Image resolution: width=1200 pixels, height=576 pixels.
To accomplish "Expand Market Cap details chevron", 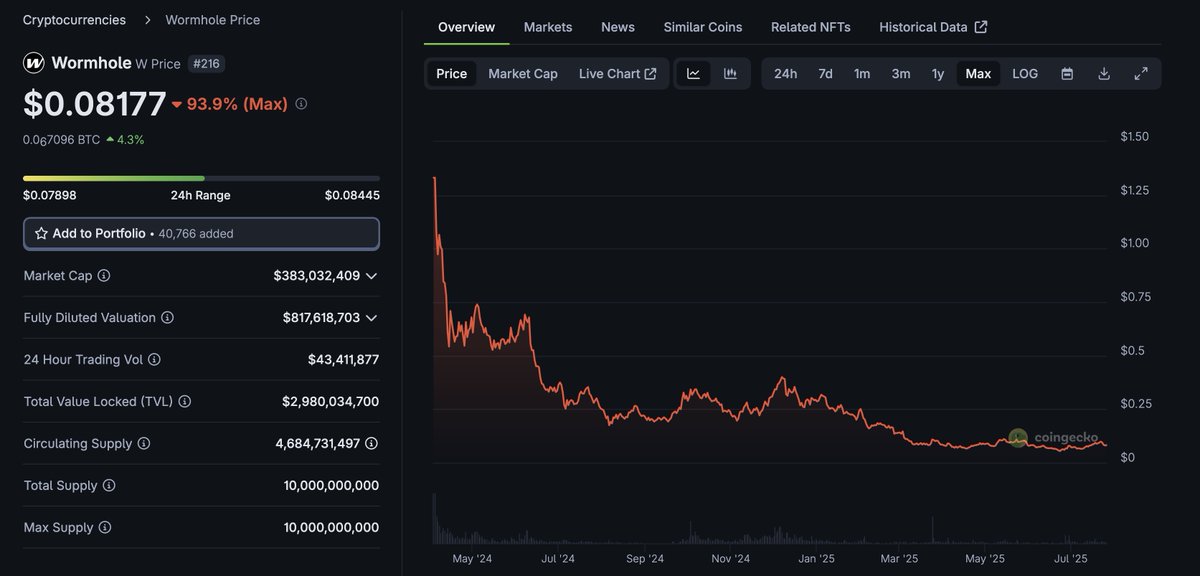I will (x=371, y=275).
